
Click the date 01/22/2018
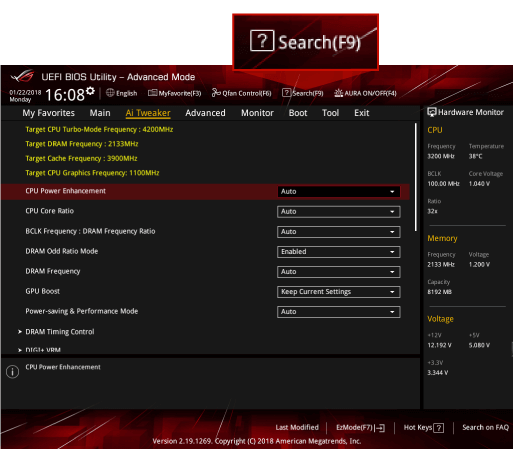(25, 92)
